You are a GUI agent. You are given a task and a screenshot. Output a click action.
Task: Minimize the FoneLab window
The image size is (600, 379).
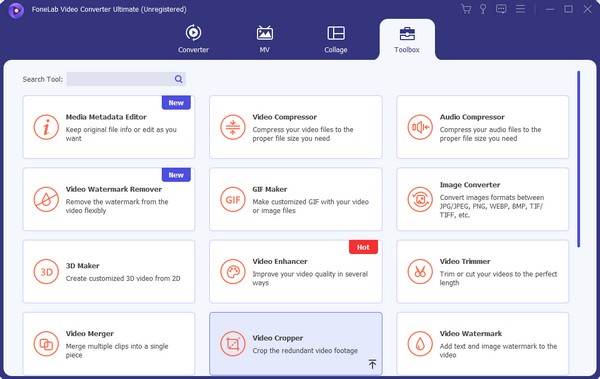(x=550, y=9)
